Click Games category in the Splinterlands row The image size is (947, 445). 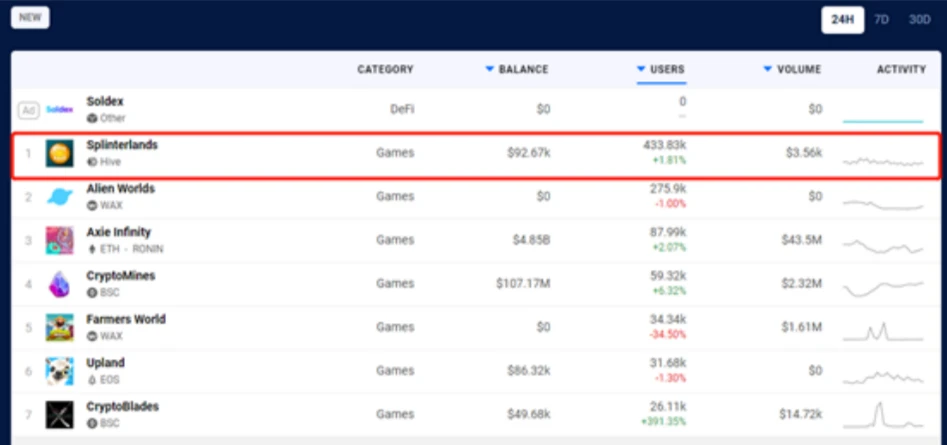click(396, 153)
